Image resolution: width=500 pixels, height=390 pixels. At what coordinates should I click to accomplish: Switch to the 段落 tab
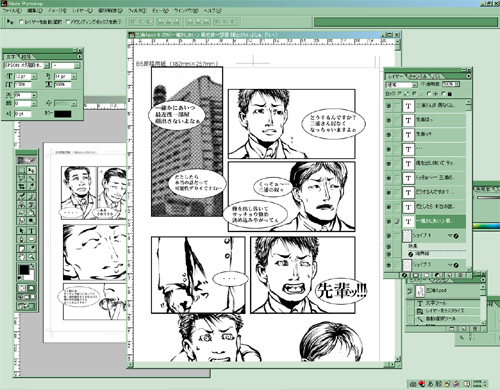pos(26,57)
